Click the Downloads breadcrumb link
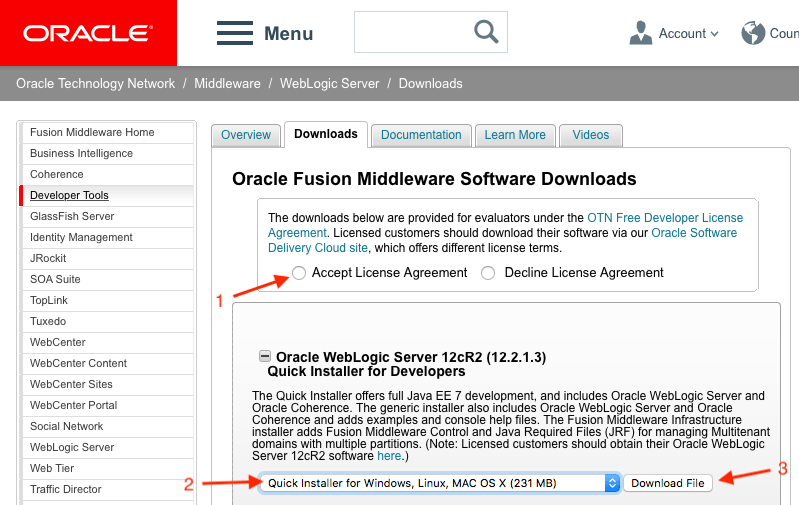Viewport: 799px width, 505px height. pos(431,84)
